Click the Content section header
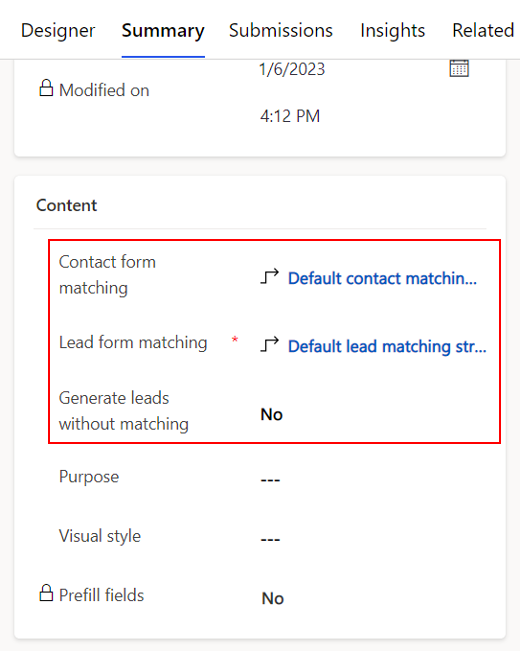Image resolution: width=522 pixels, height=651 pixels. click(x=66, y=205)
